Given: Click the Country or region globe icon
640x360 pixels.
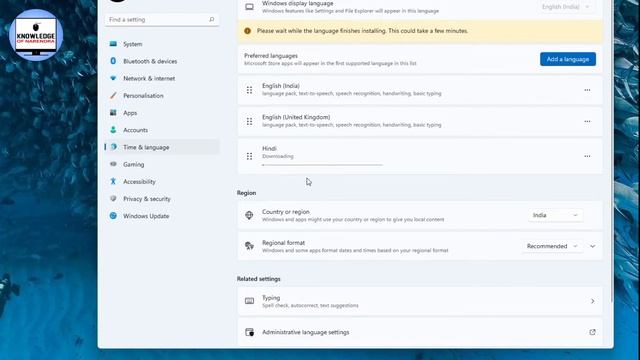Looking at the screenshot, I should tap(249, 215).
